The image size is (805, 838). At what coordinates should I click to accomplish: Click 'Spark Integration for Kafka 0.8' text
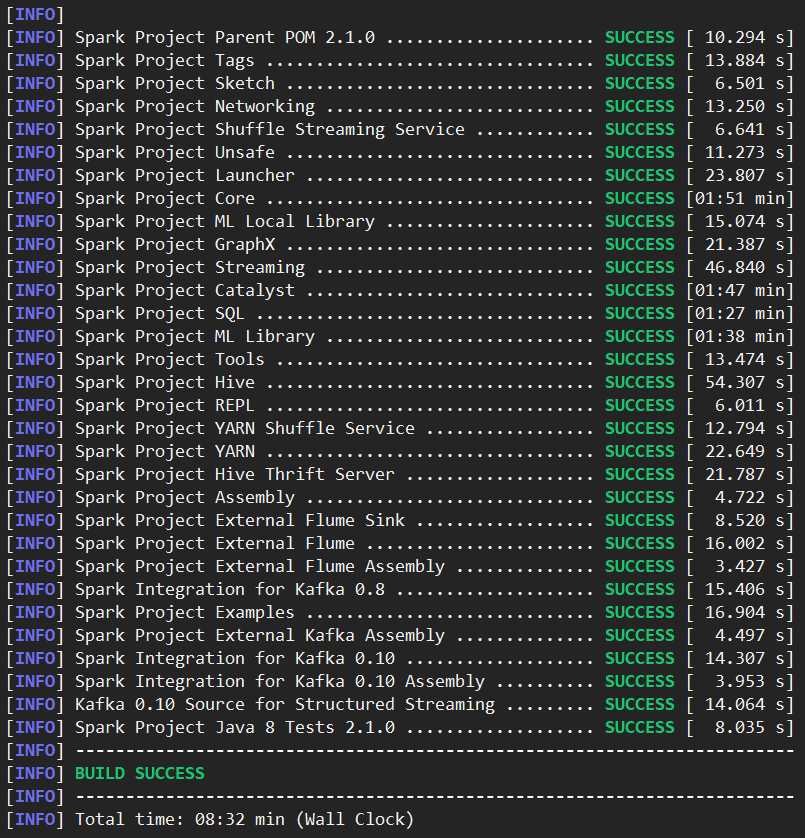pyautogui.click(x=229, y=589)
